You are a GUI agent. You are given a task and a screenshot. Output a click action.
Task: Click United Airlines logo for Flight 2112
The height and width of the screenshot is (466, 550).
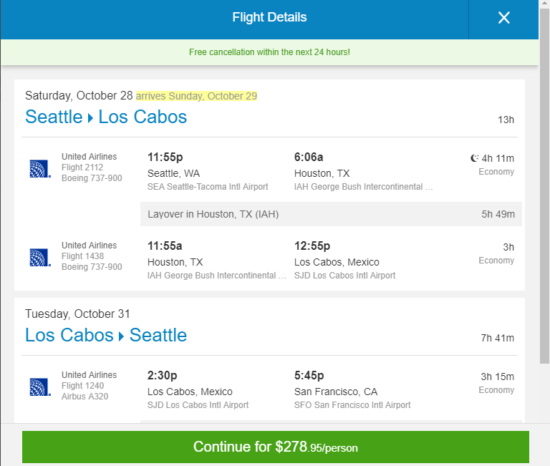[x=40, y=169]
